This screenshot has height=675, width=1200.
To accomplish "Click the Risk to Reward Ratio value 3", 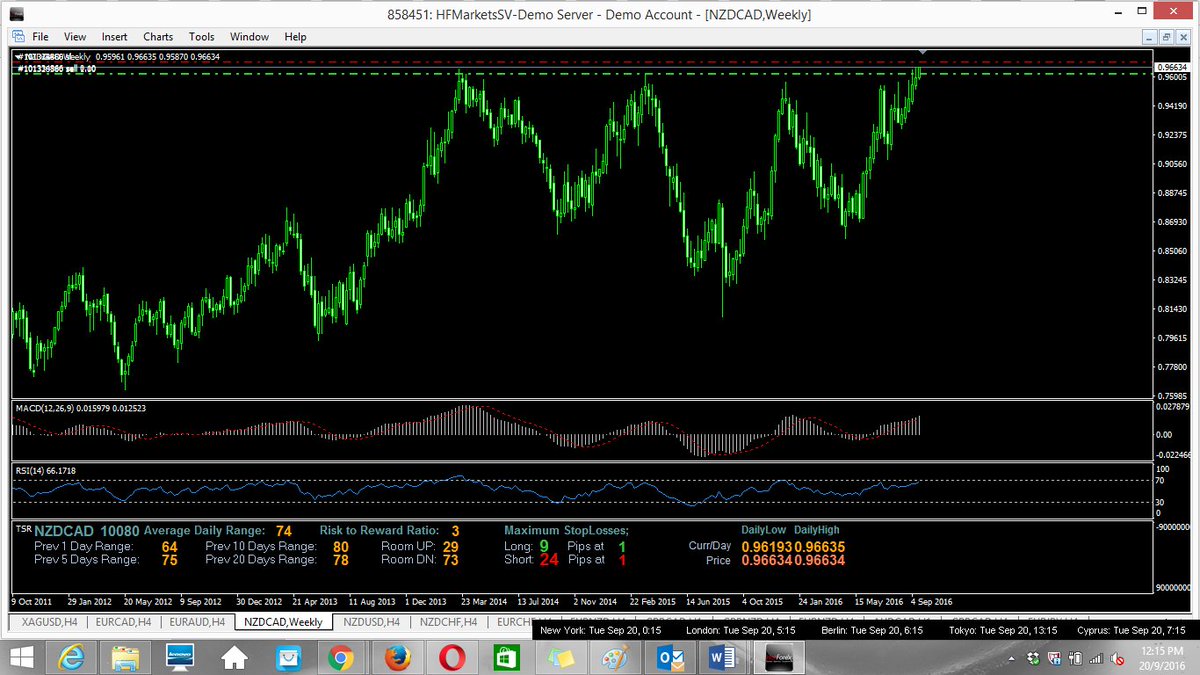I will 455,531.
